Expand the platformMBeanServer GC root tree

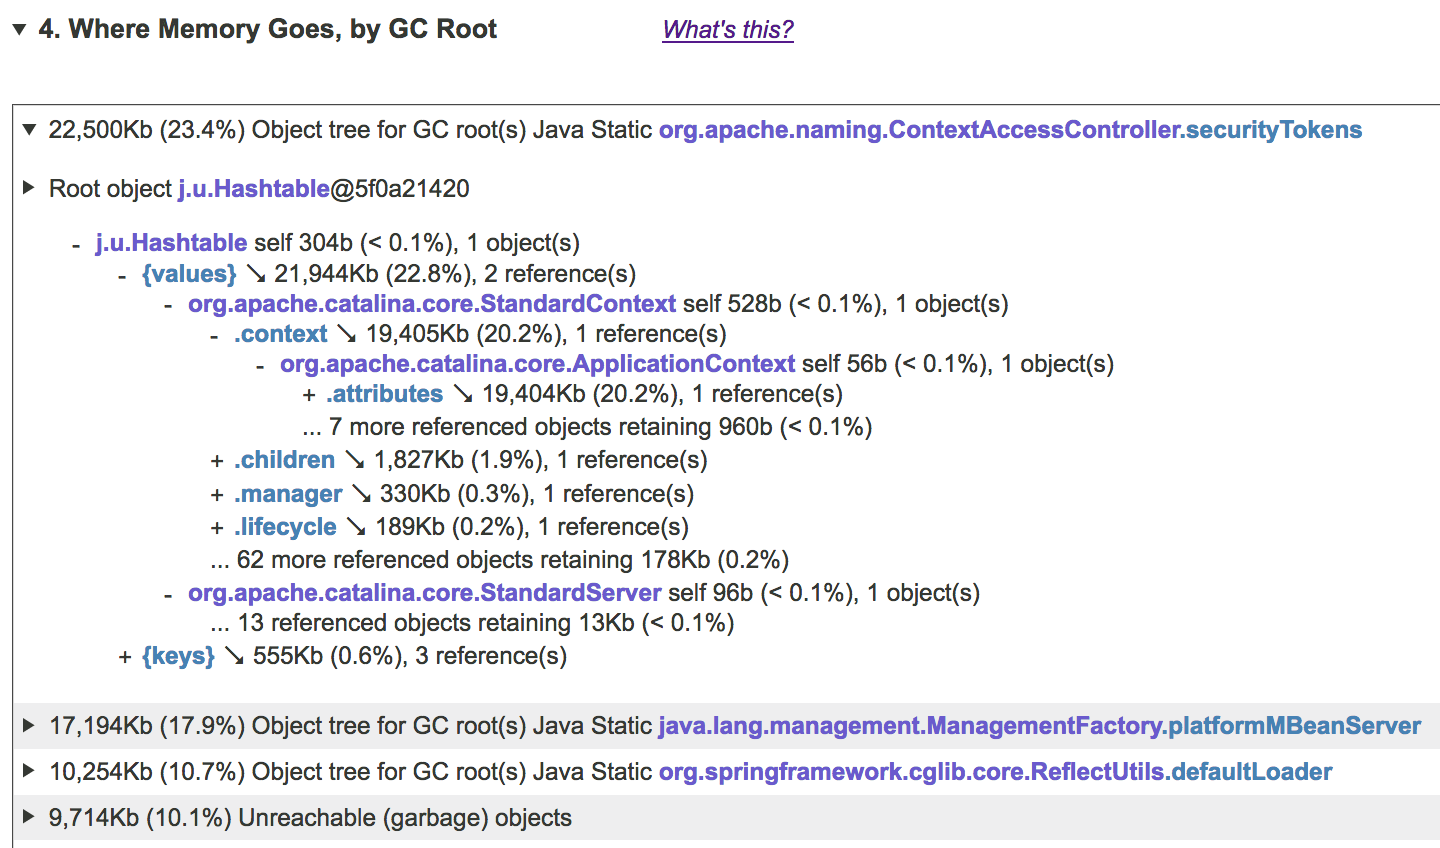28,725
